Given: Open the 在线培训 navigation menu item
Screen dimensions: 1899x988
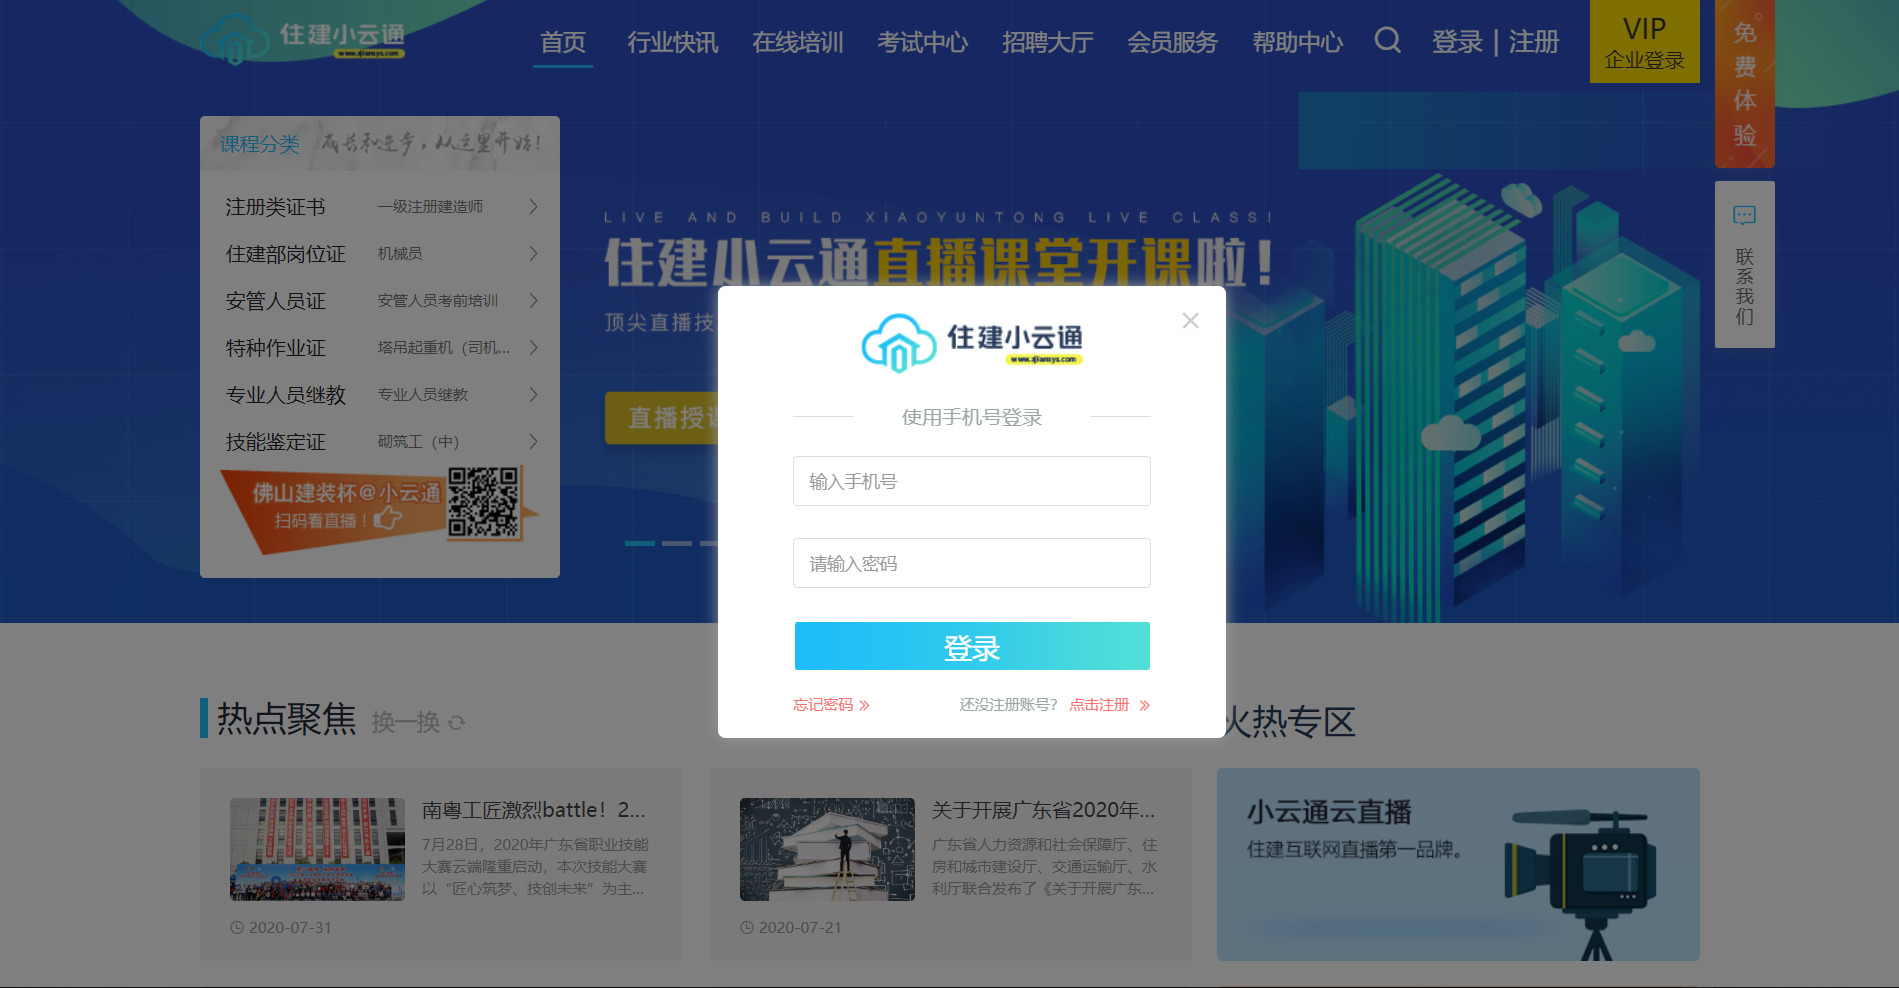Looking at the screenshot, I should coord(797,42).
